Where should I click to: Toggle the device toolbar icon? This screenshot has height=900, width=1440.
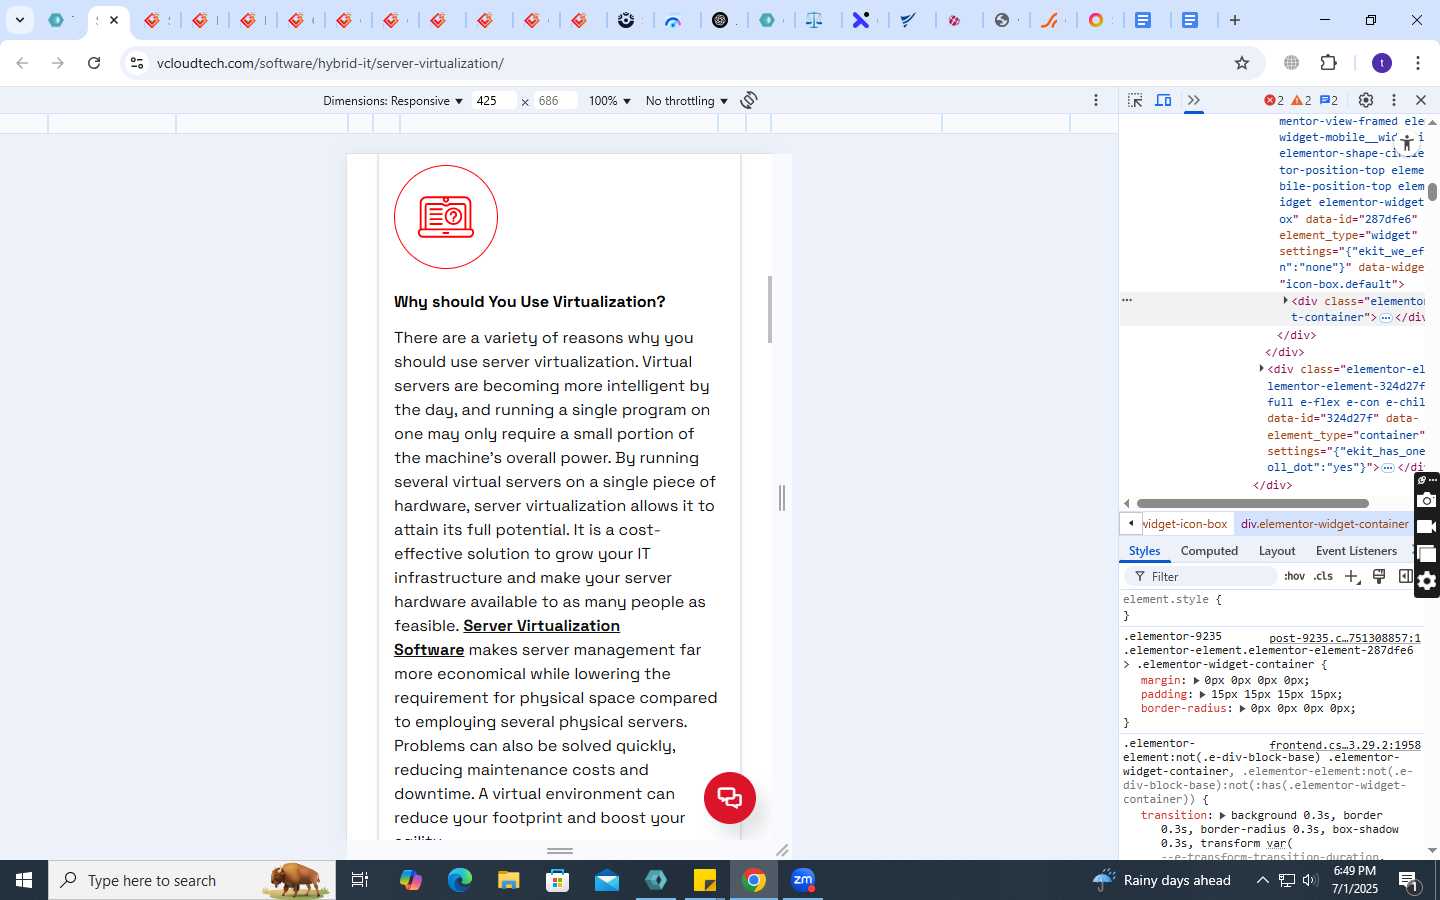coord(1164,100)
